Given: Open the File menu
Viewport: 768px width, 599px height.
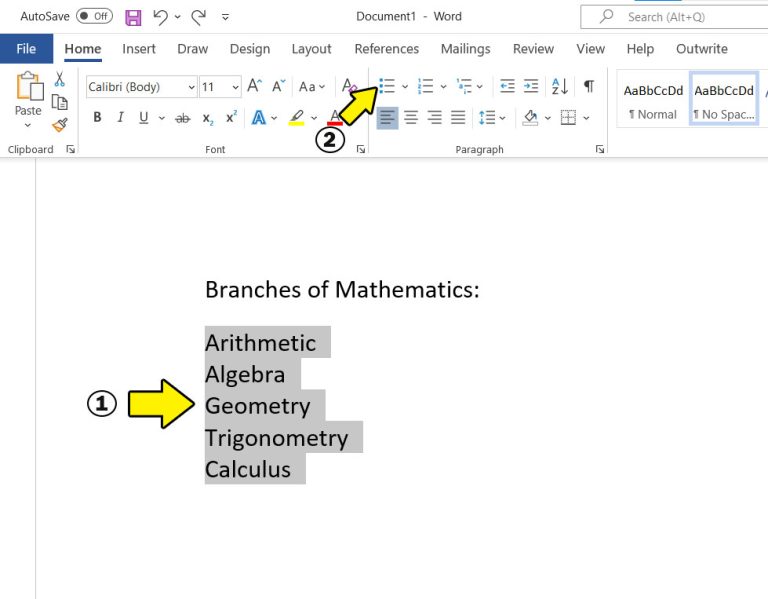Looking at the screenshot, I should coord(26,49).
